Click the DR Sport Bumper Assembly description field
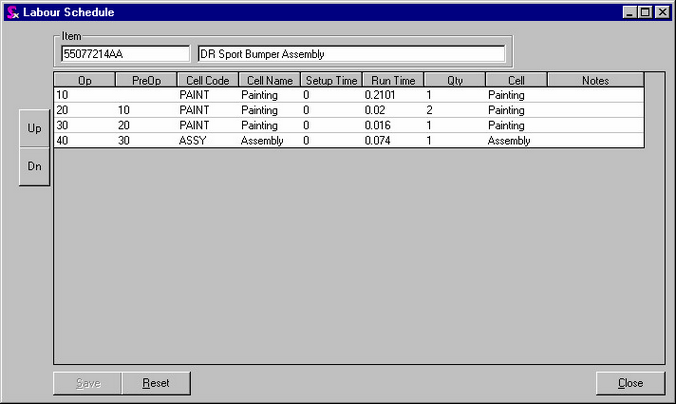 (351, 54)
